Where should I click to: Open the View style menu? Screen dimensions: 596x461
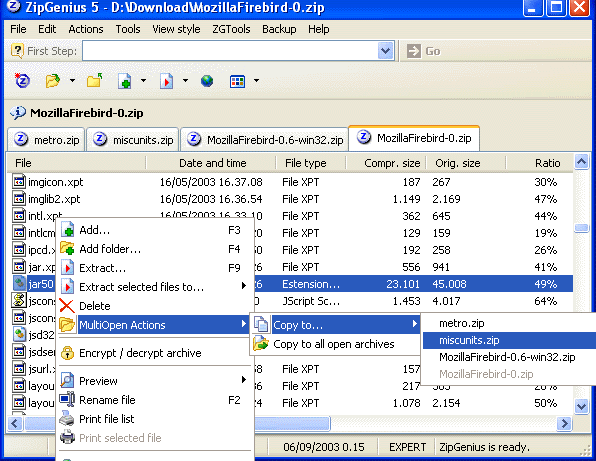(x=176, y=29)
